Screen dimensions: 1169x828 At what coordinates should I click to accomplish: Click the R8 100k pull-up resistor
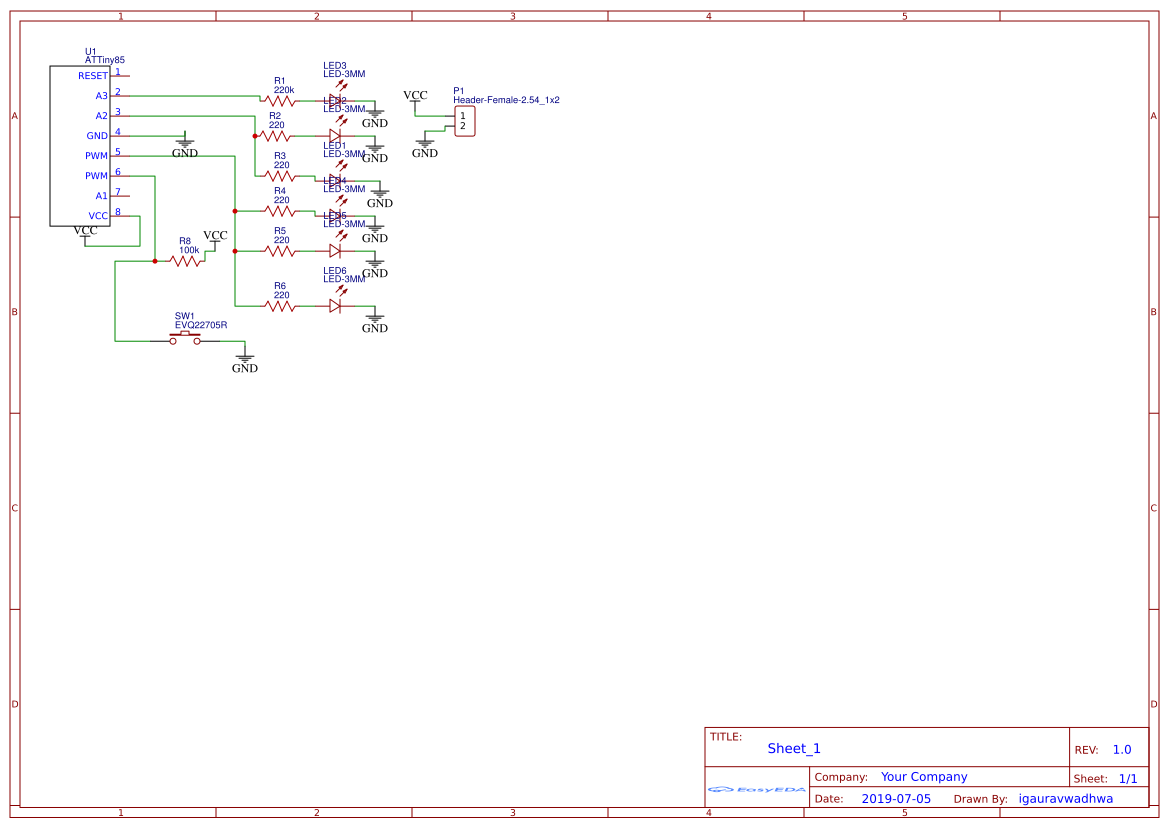click(x=185, y=261)
